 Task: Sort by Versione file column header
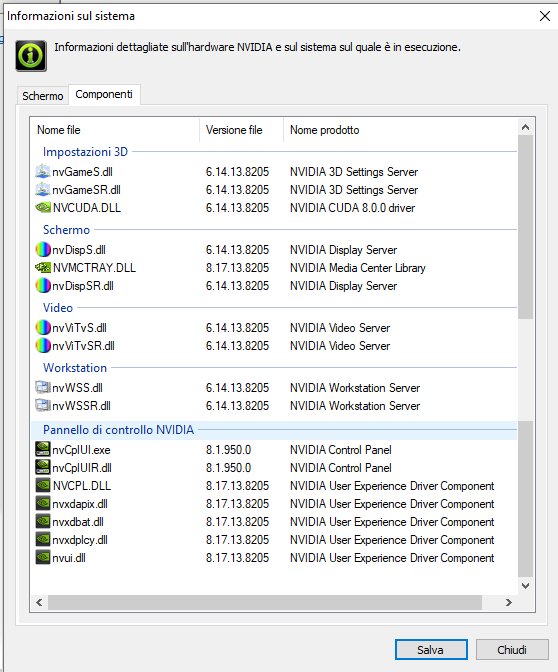coord(241,129)
